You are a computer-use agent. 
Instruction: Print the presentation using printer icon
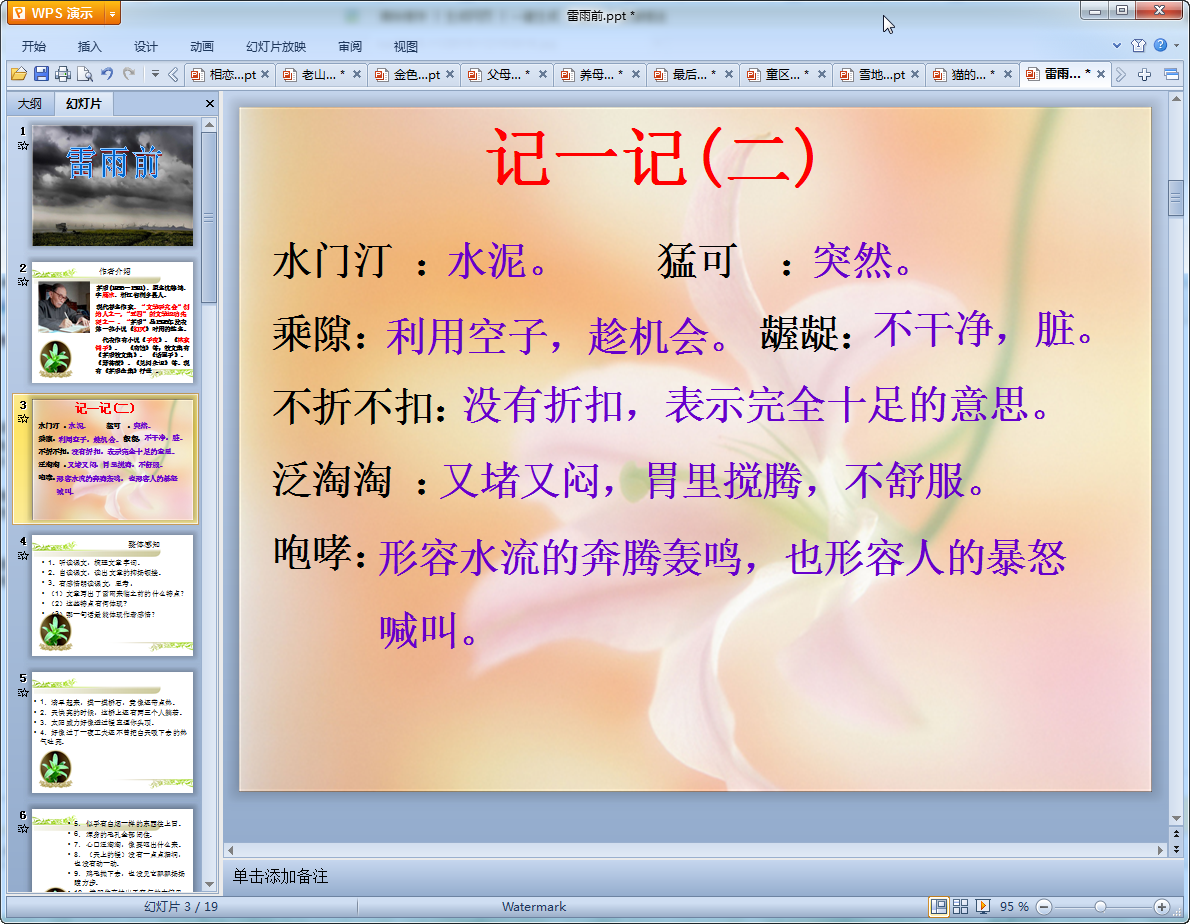[x=63, y=74]
